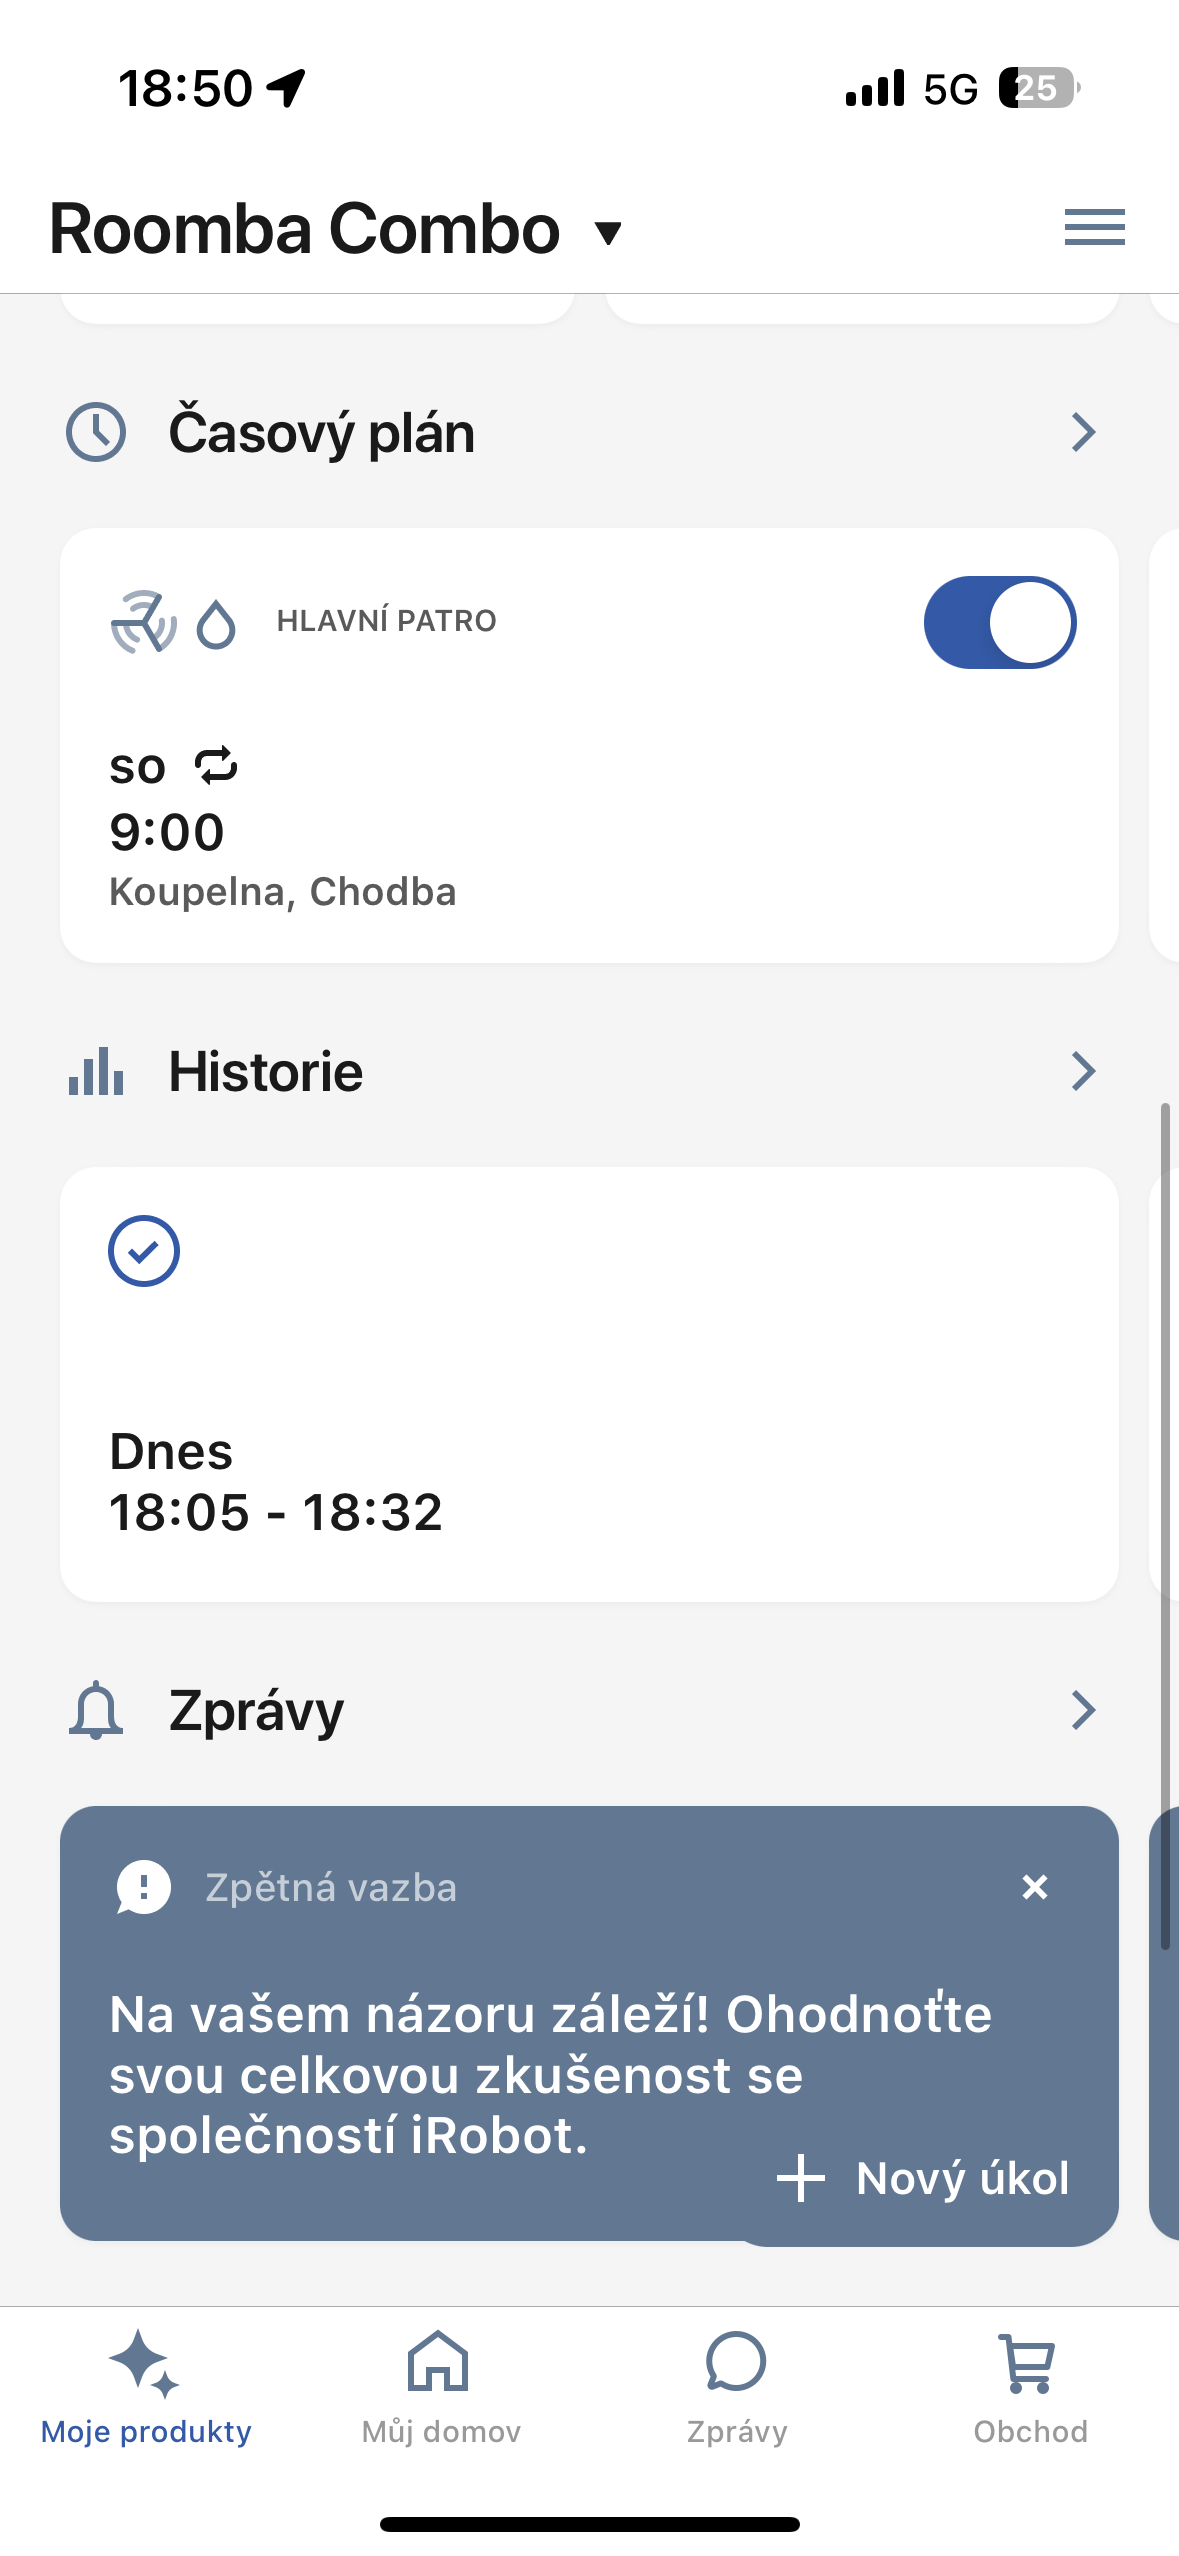Tap the Zpětná vazba alert bubble icon
This screenshot has width=1179, height=2556.
pos(144,1887)
